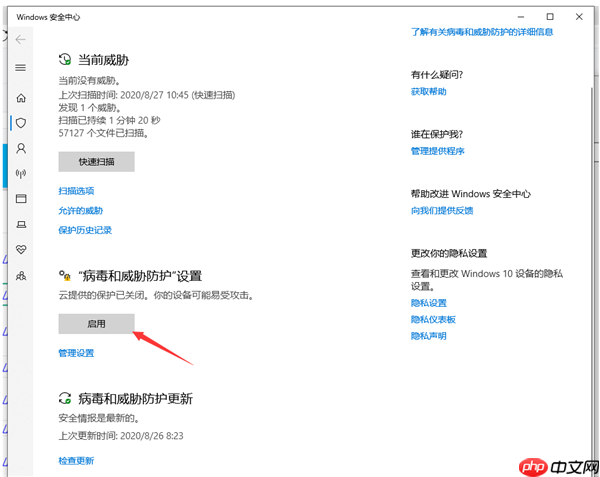
Task: Maximize the Windows 安全中心 window
Action: point(550,17)
